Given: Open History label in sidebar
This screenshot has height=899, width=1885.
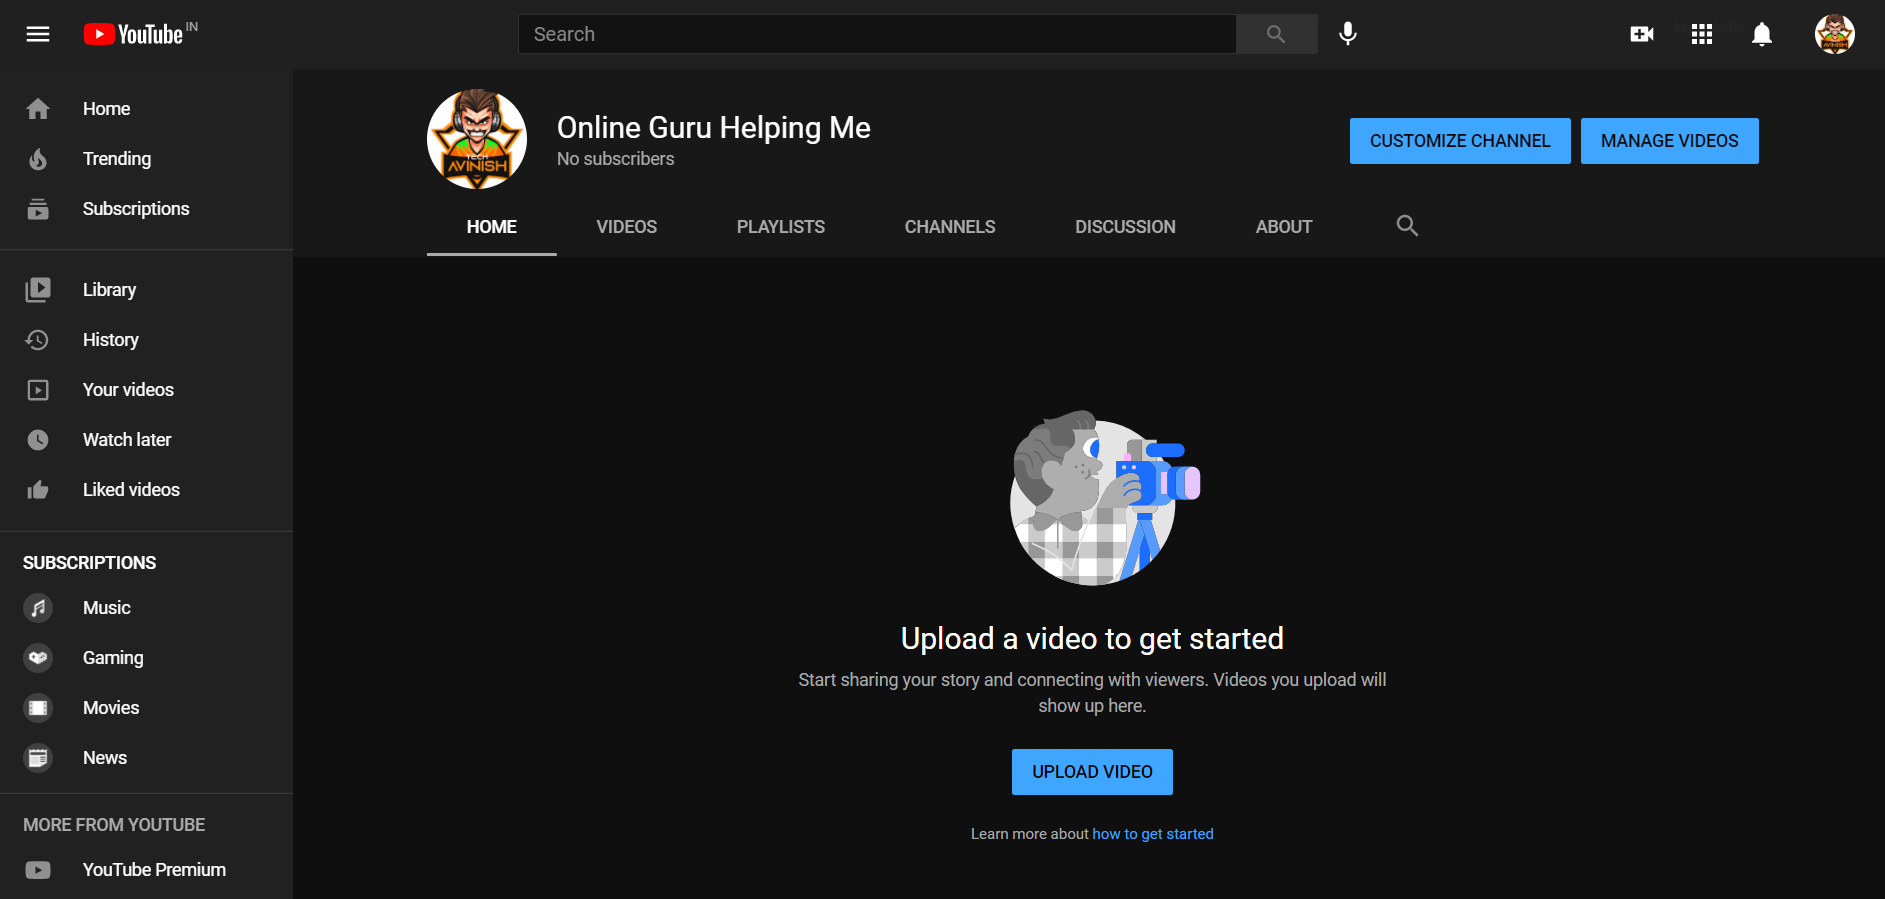Looking at the screenshot, I should pyautogui.click(x=110, y=340).
